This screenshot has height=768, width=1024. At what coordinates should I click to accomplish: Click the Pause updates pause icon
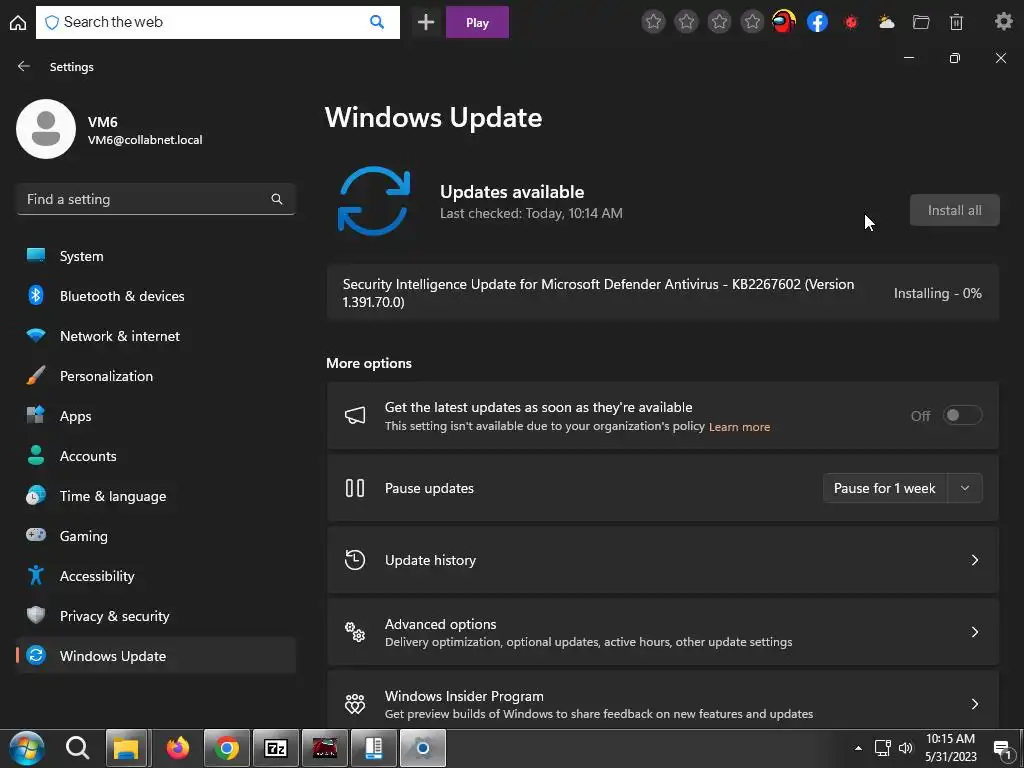tap(355, 488)
